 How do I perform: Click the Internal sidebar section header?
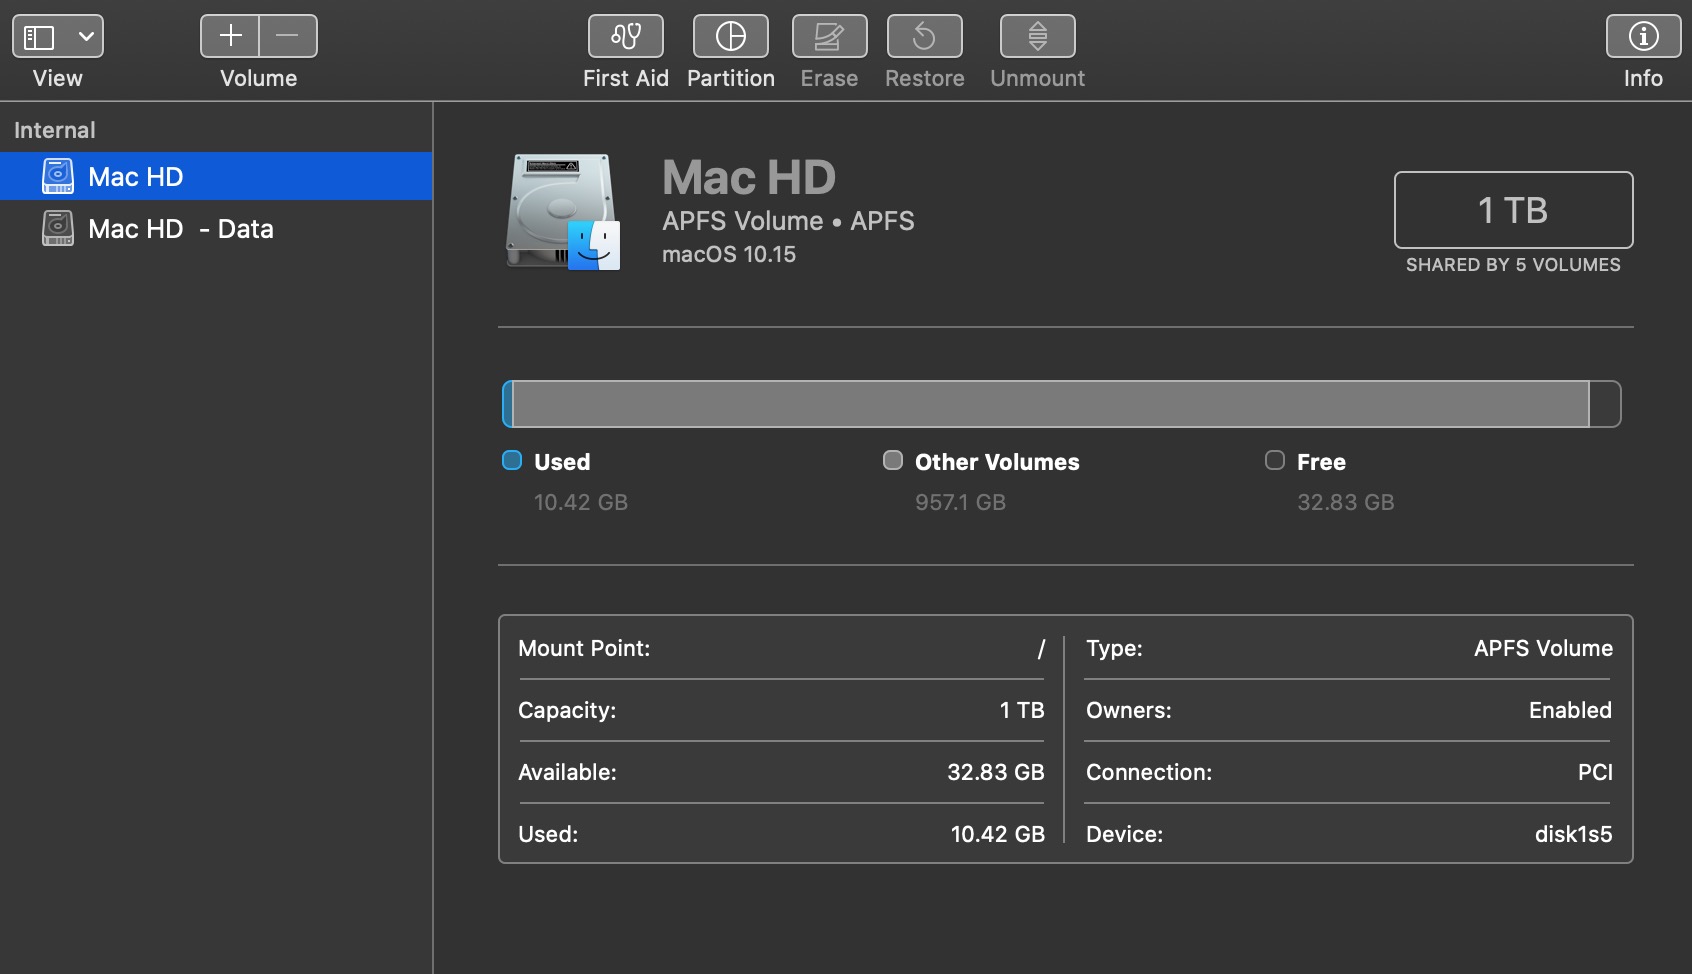55,130
